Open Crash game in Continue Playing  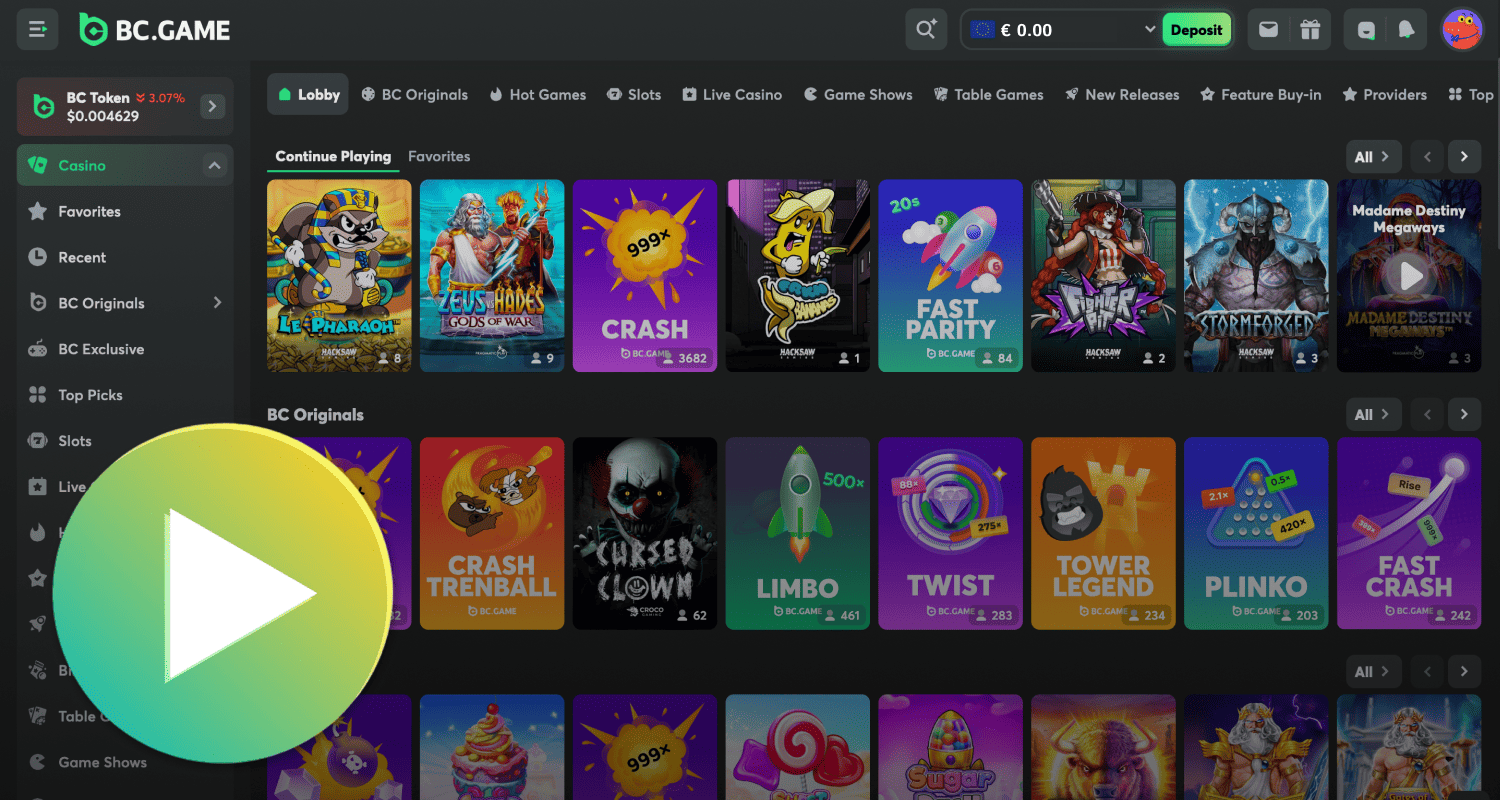pyautogui.click(x=645, y=276)
